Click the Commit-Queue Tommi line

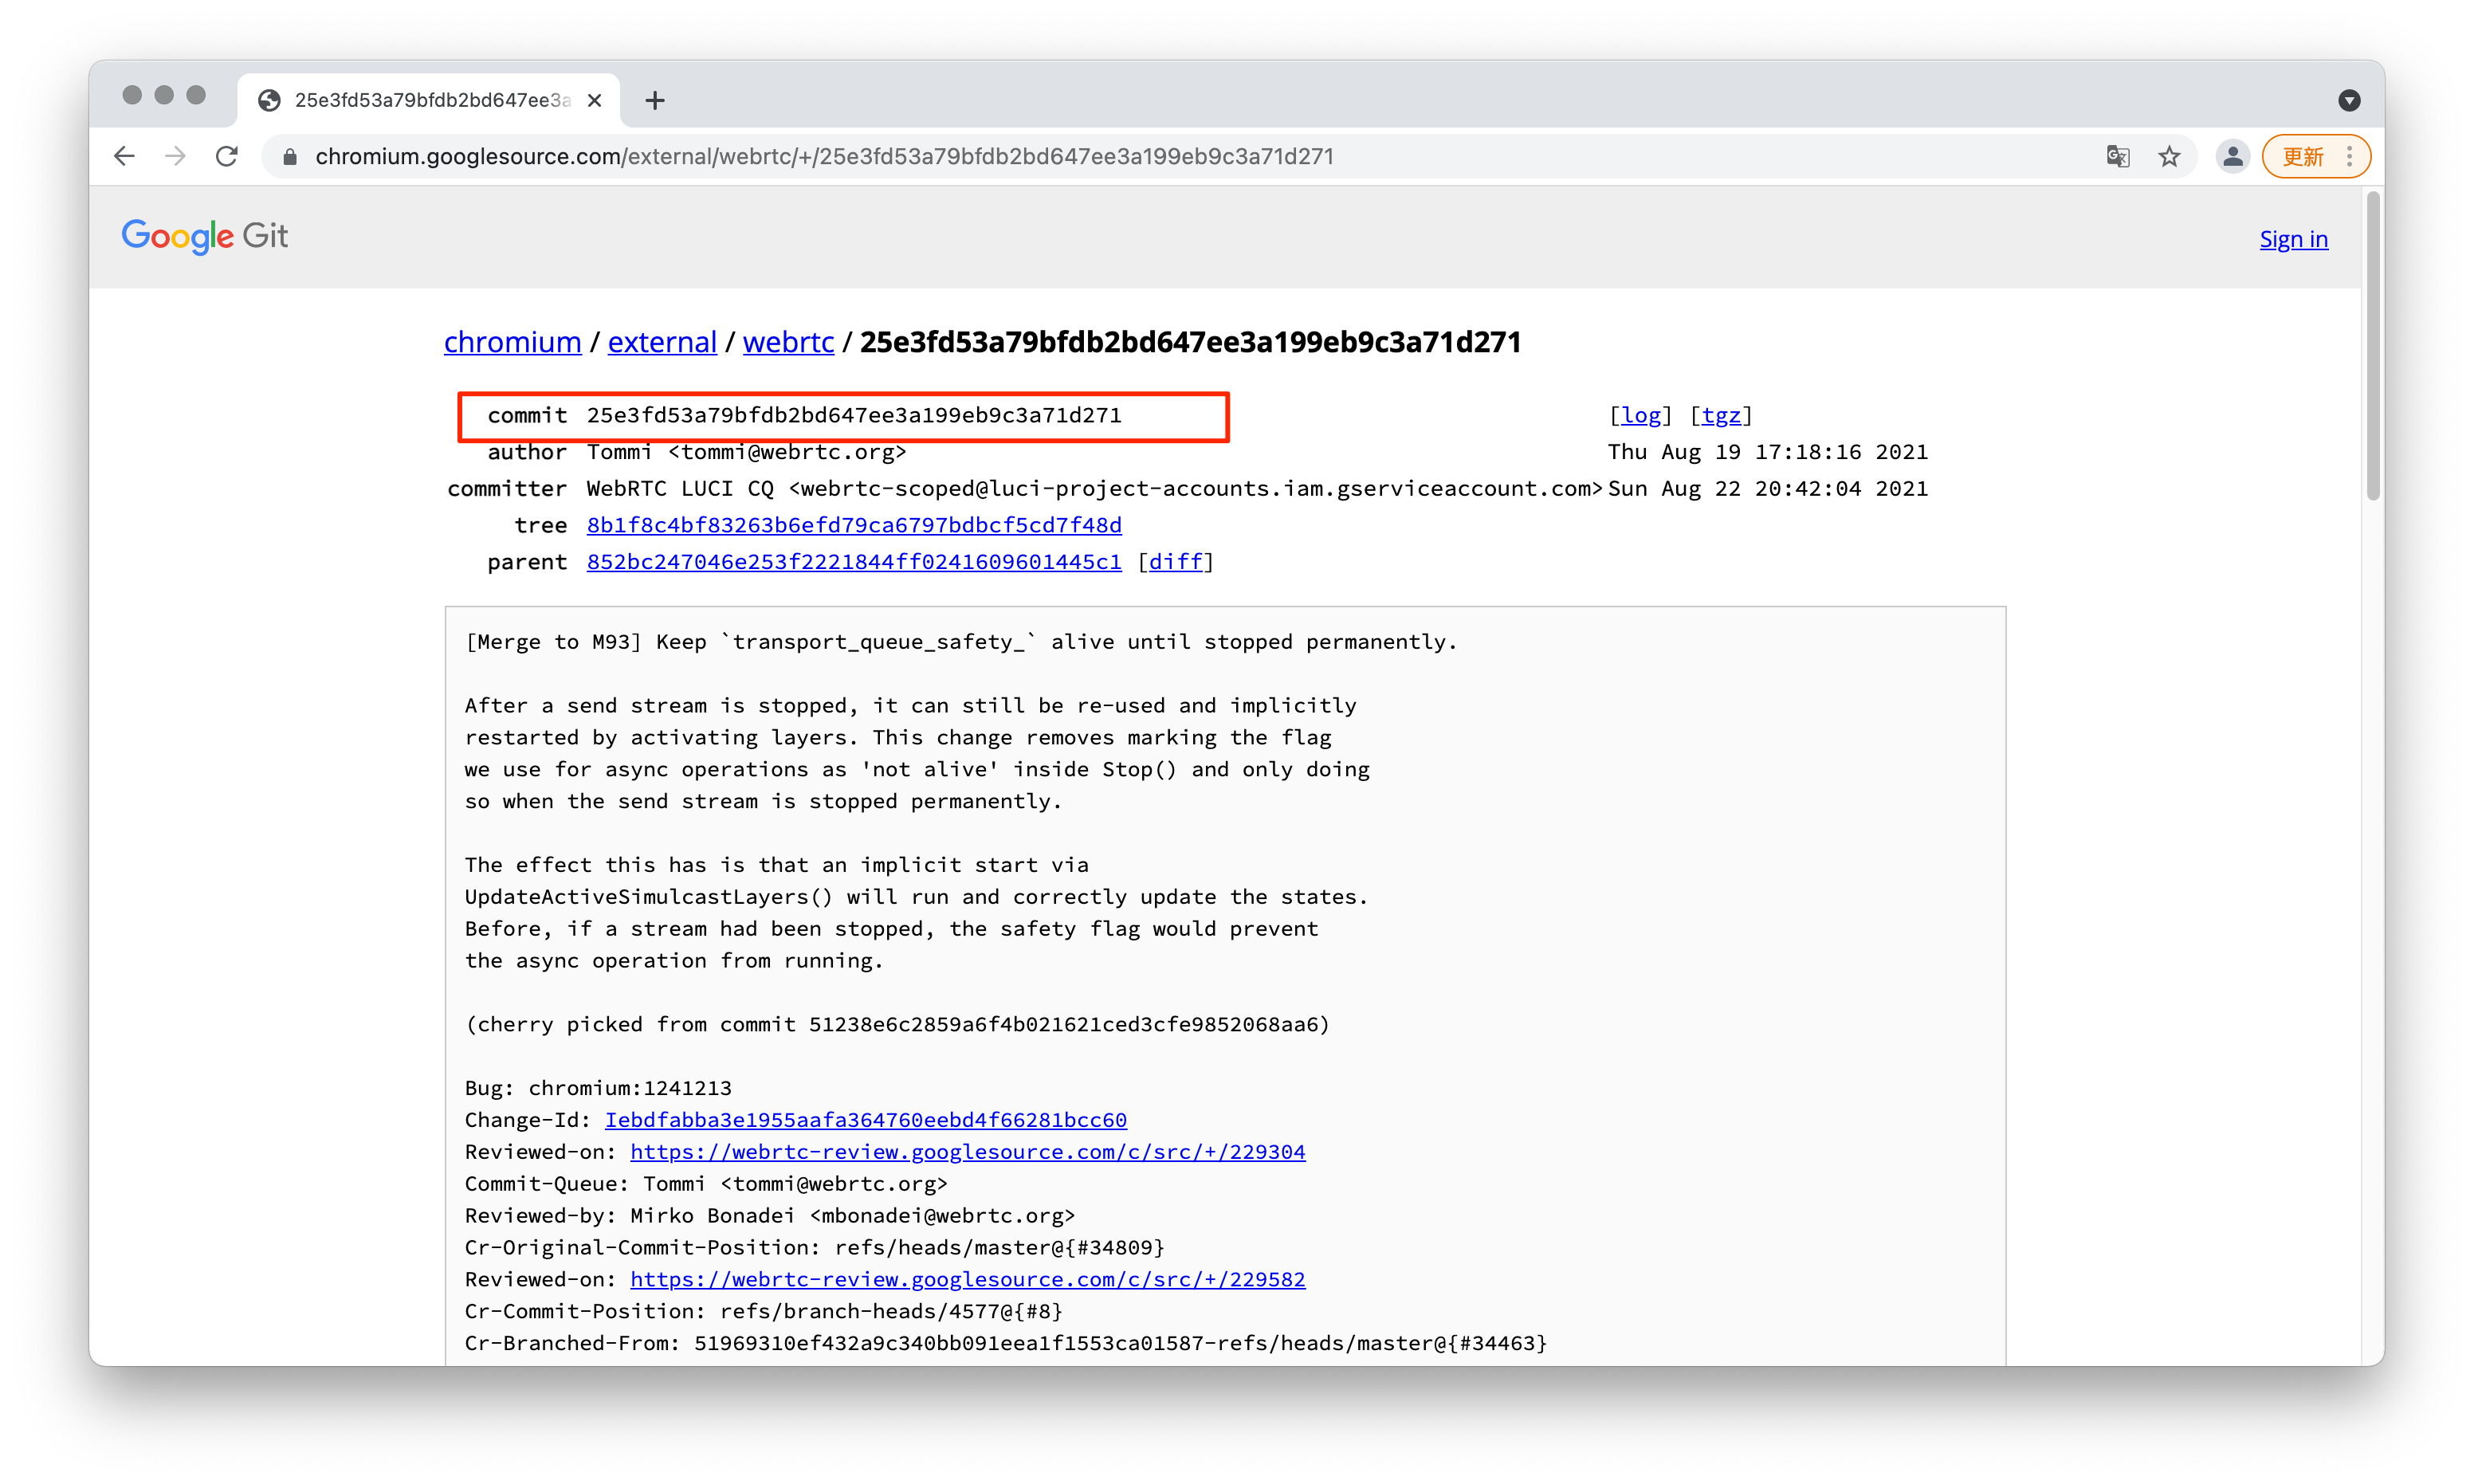pyautogui.click(x=706, y=1184)
